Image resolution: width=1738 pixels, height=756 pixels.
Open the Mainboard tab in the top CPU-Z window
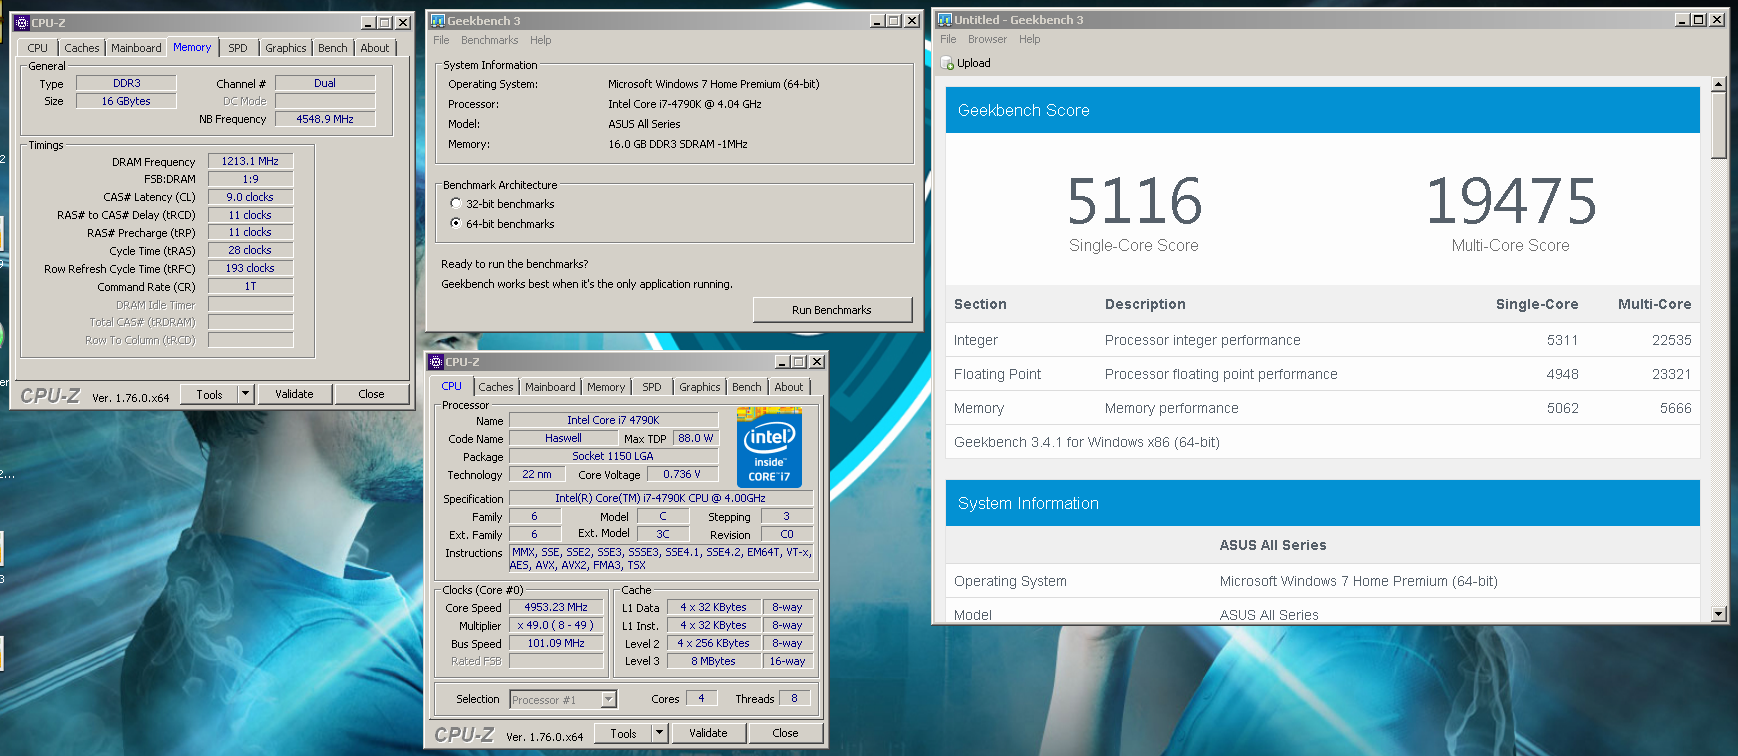tap(136, 48)
